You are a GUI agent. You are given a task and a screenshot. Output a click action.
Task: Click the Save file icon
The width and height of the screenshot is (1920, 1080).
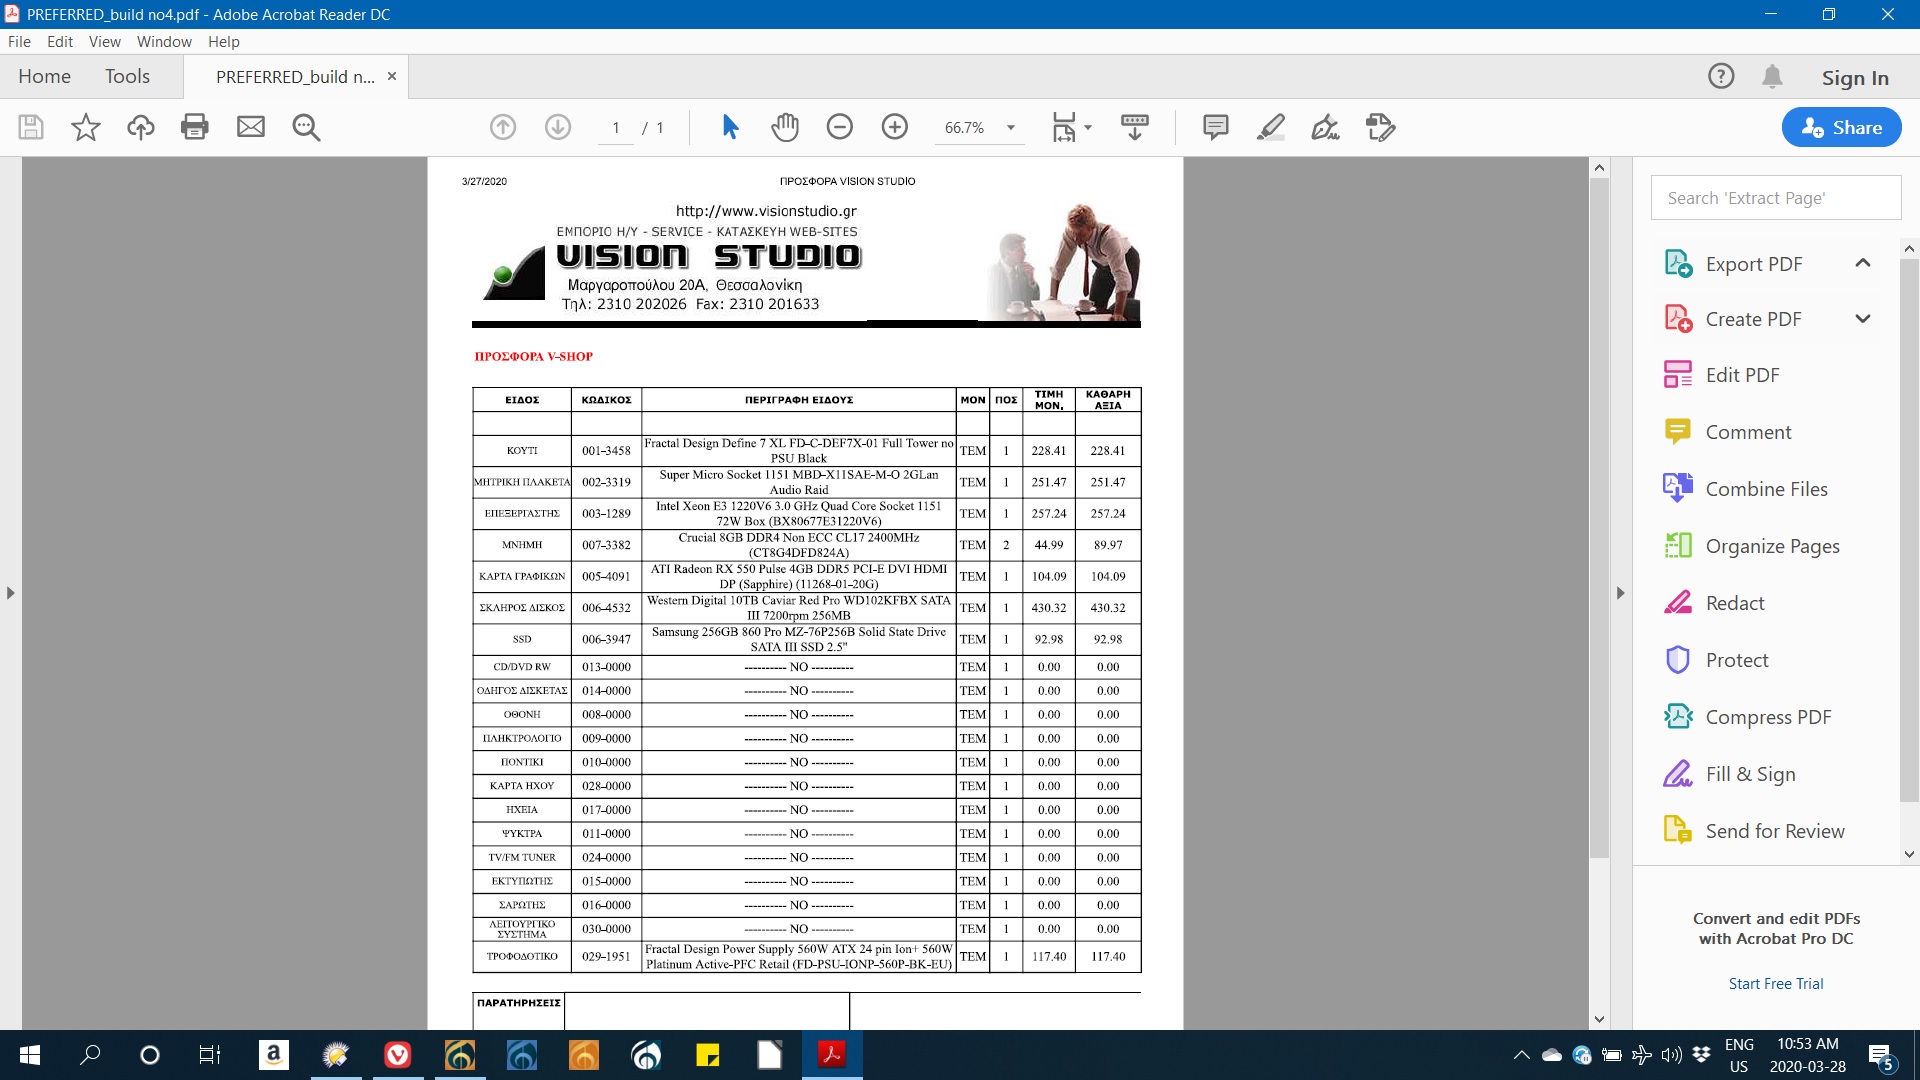(x=31, y=127)
